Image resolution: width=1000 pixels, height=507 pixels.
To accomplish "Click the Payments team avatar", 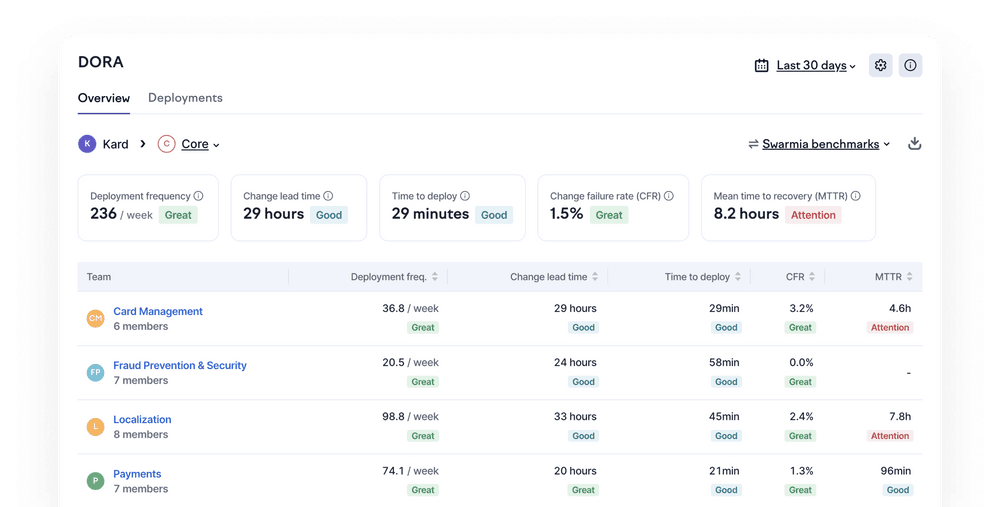I will [95, 481].
